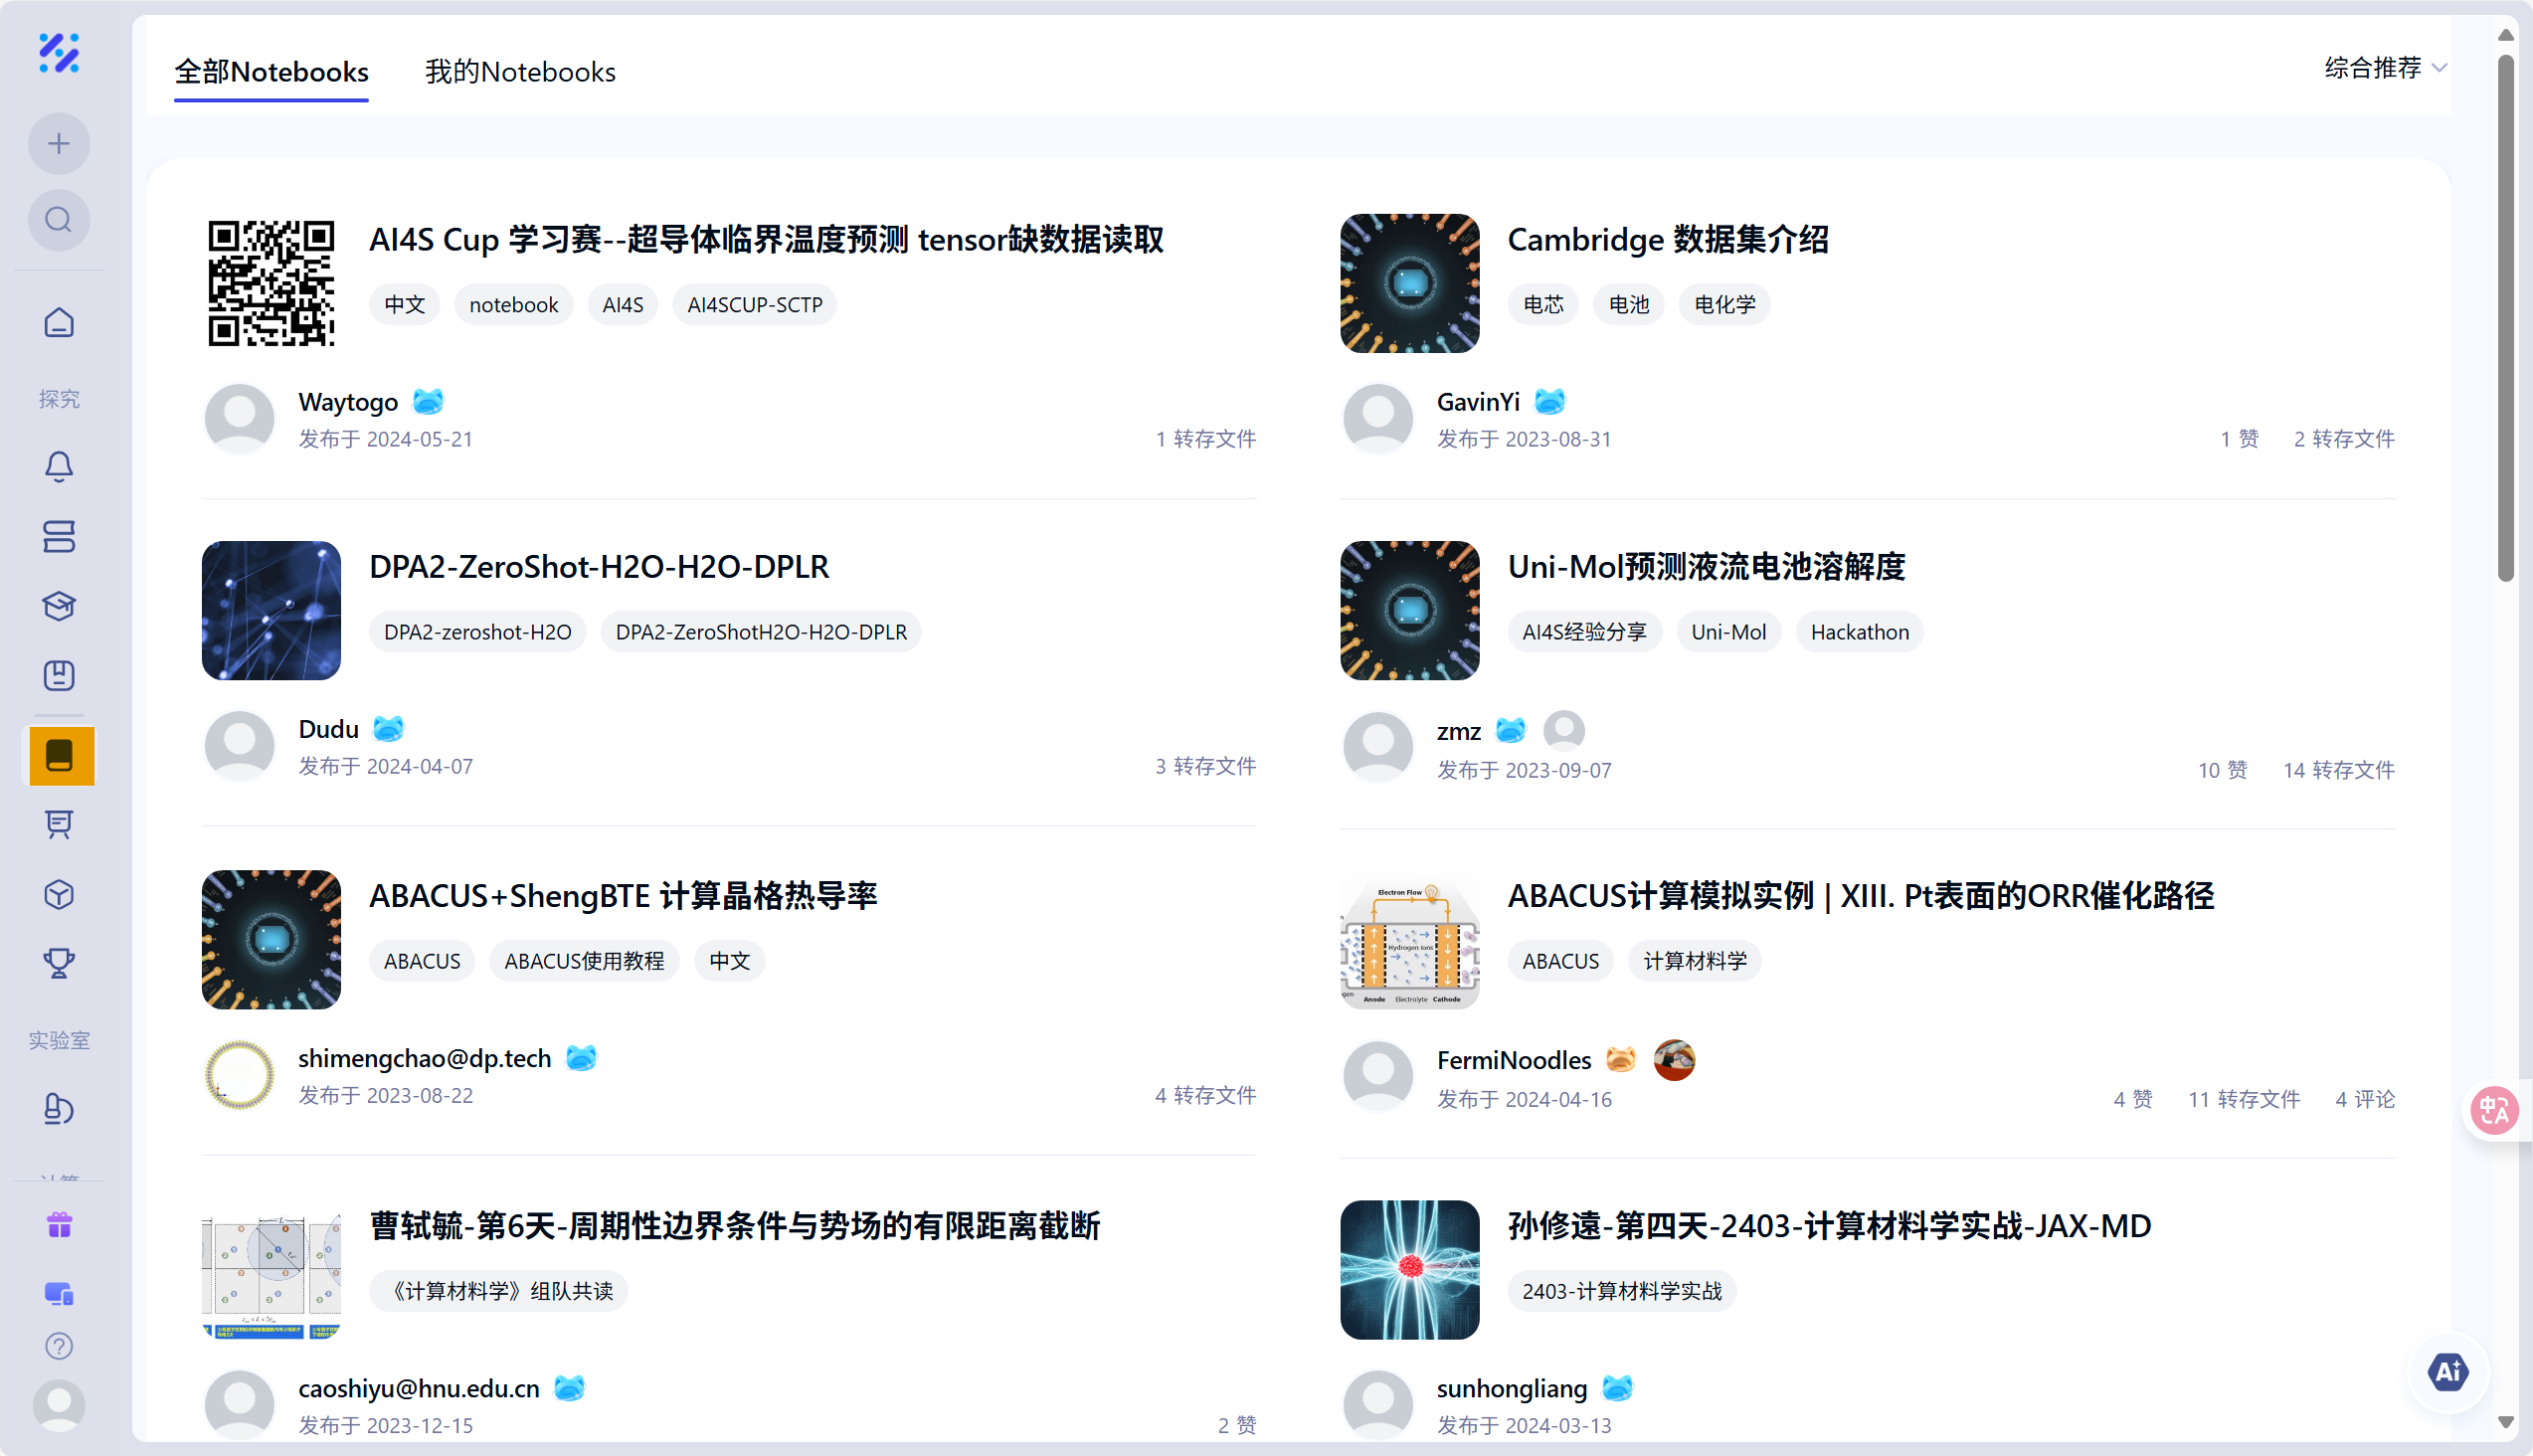The height and width of the screenshot is (1456, 2533).
Task: Go to home icon in sidebar
Action: pyautogui.click(x=59, y=323)
